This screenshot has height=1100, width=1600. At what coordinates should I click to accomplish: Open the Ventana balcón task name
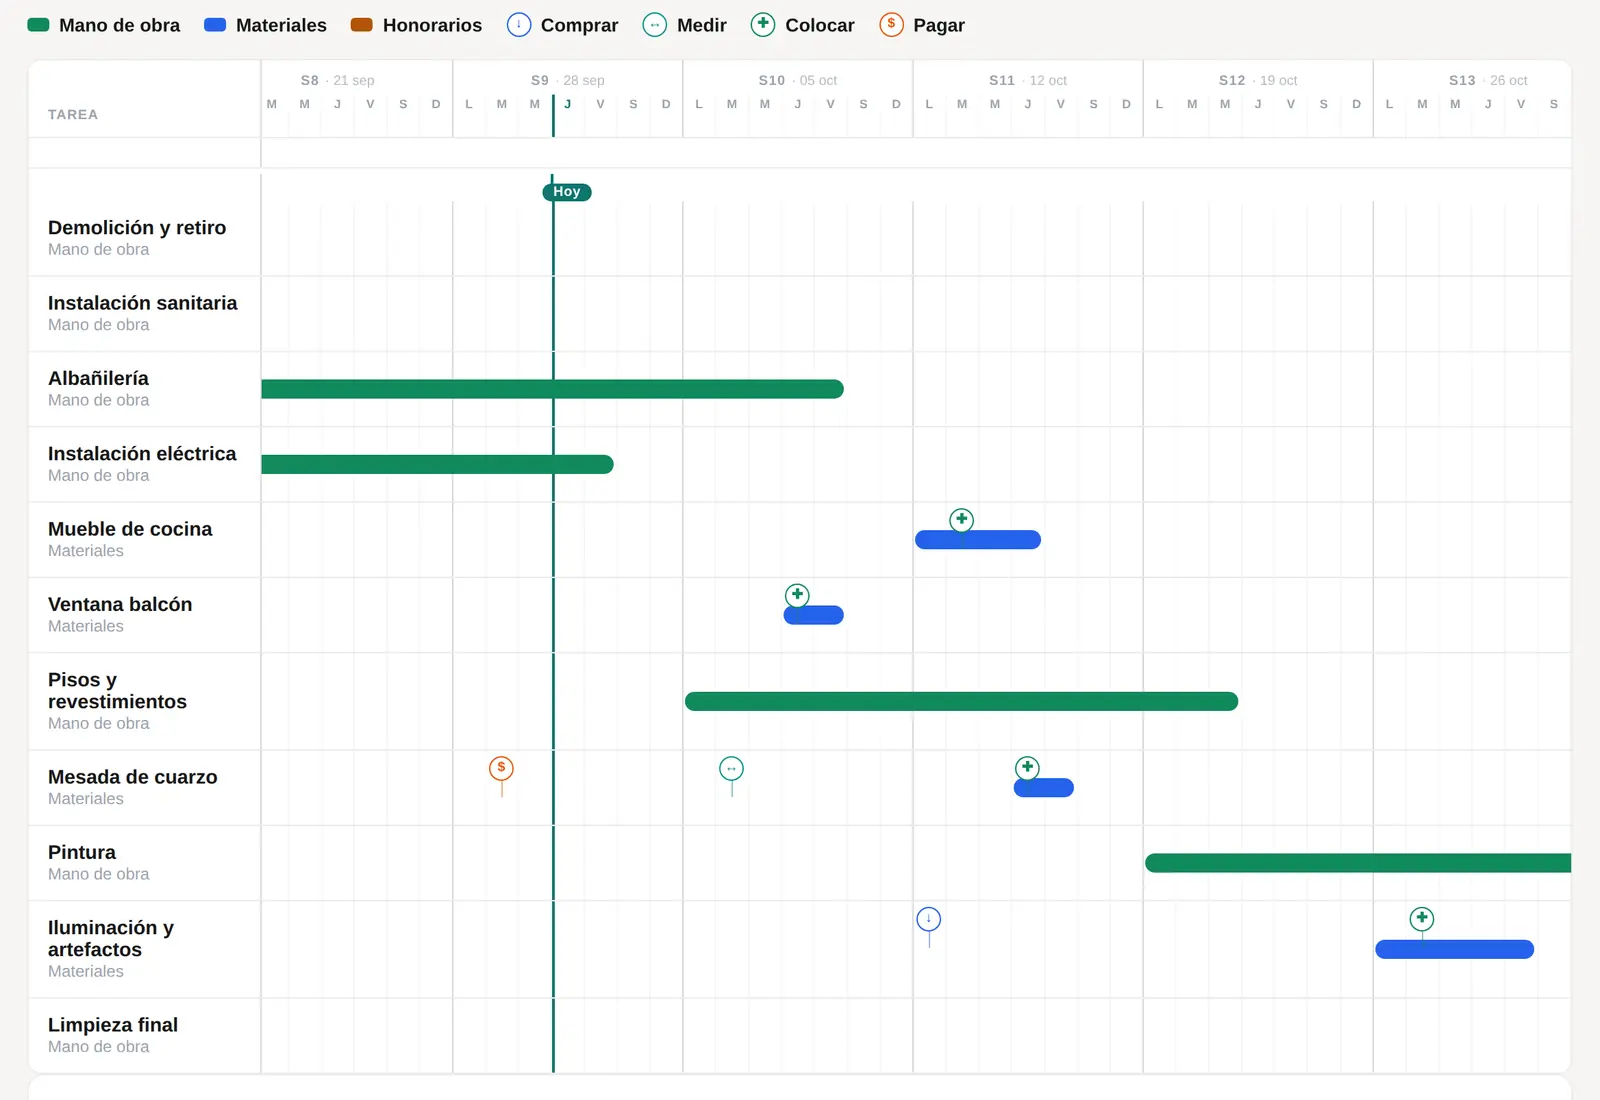click(x=120, y=604)
